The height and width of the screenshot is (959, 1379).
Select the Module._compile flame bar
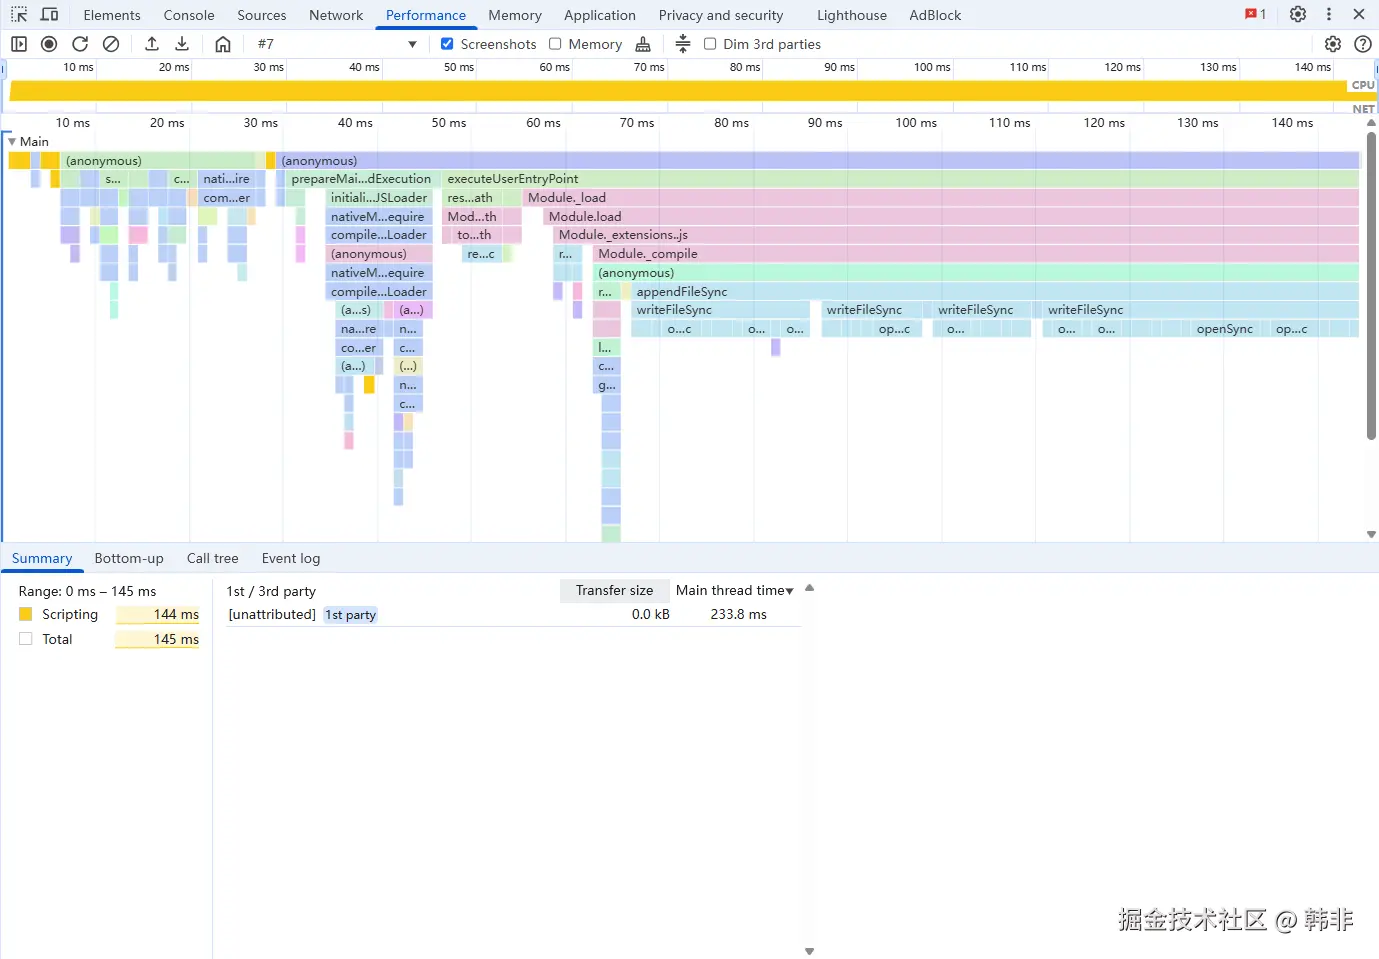click(976, 254)
